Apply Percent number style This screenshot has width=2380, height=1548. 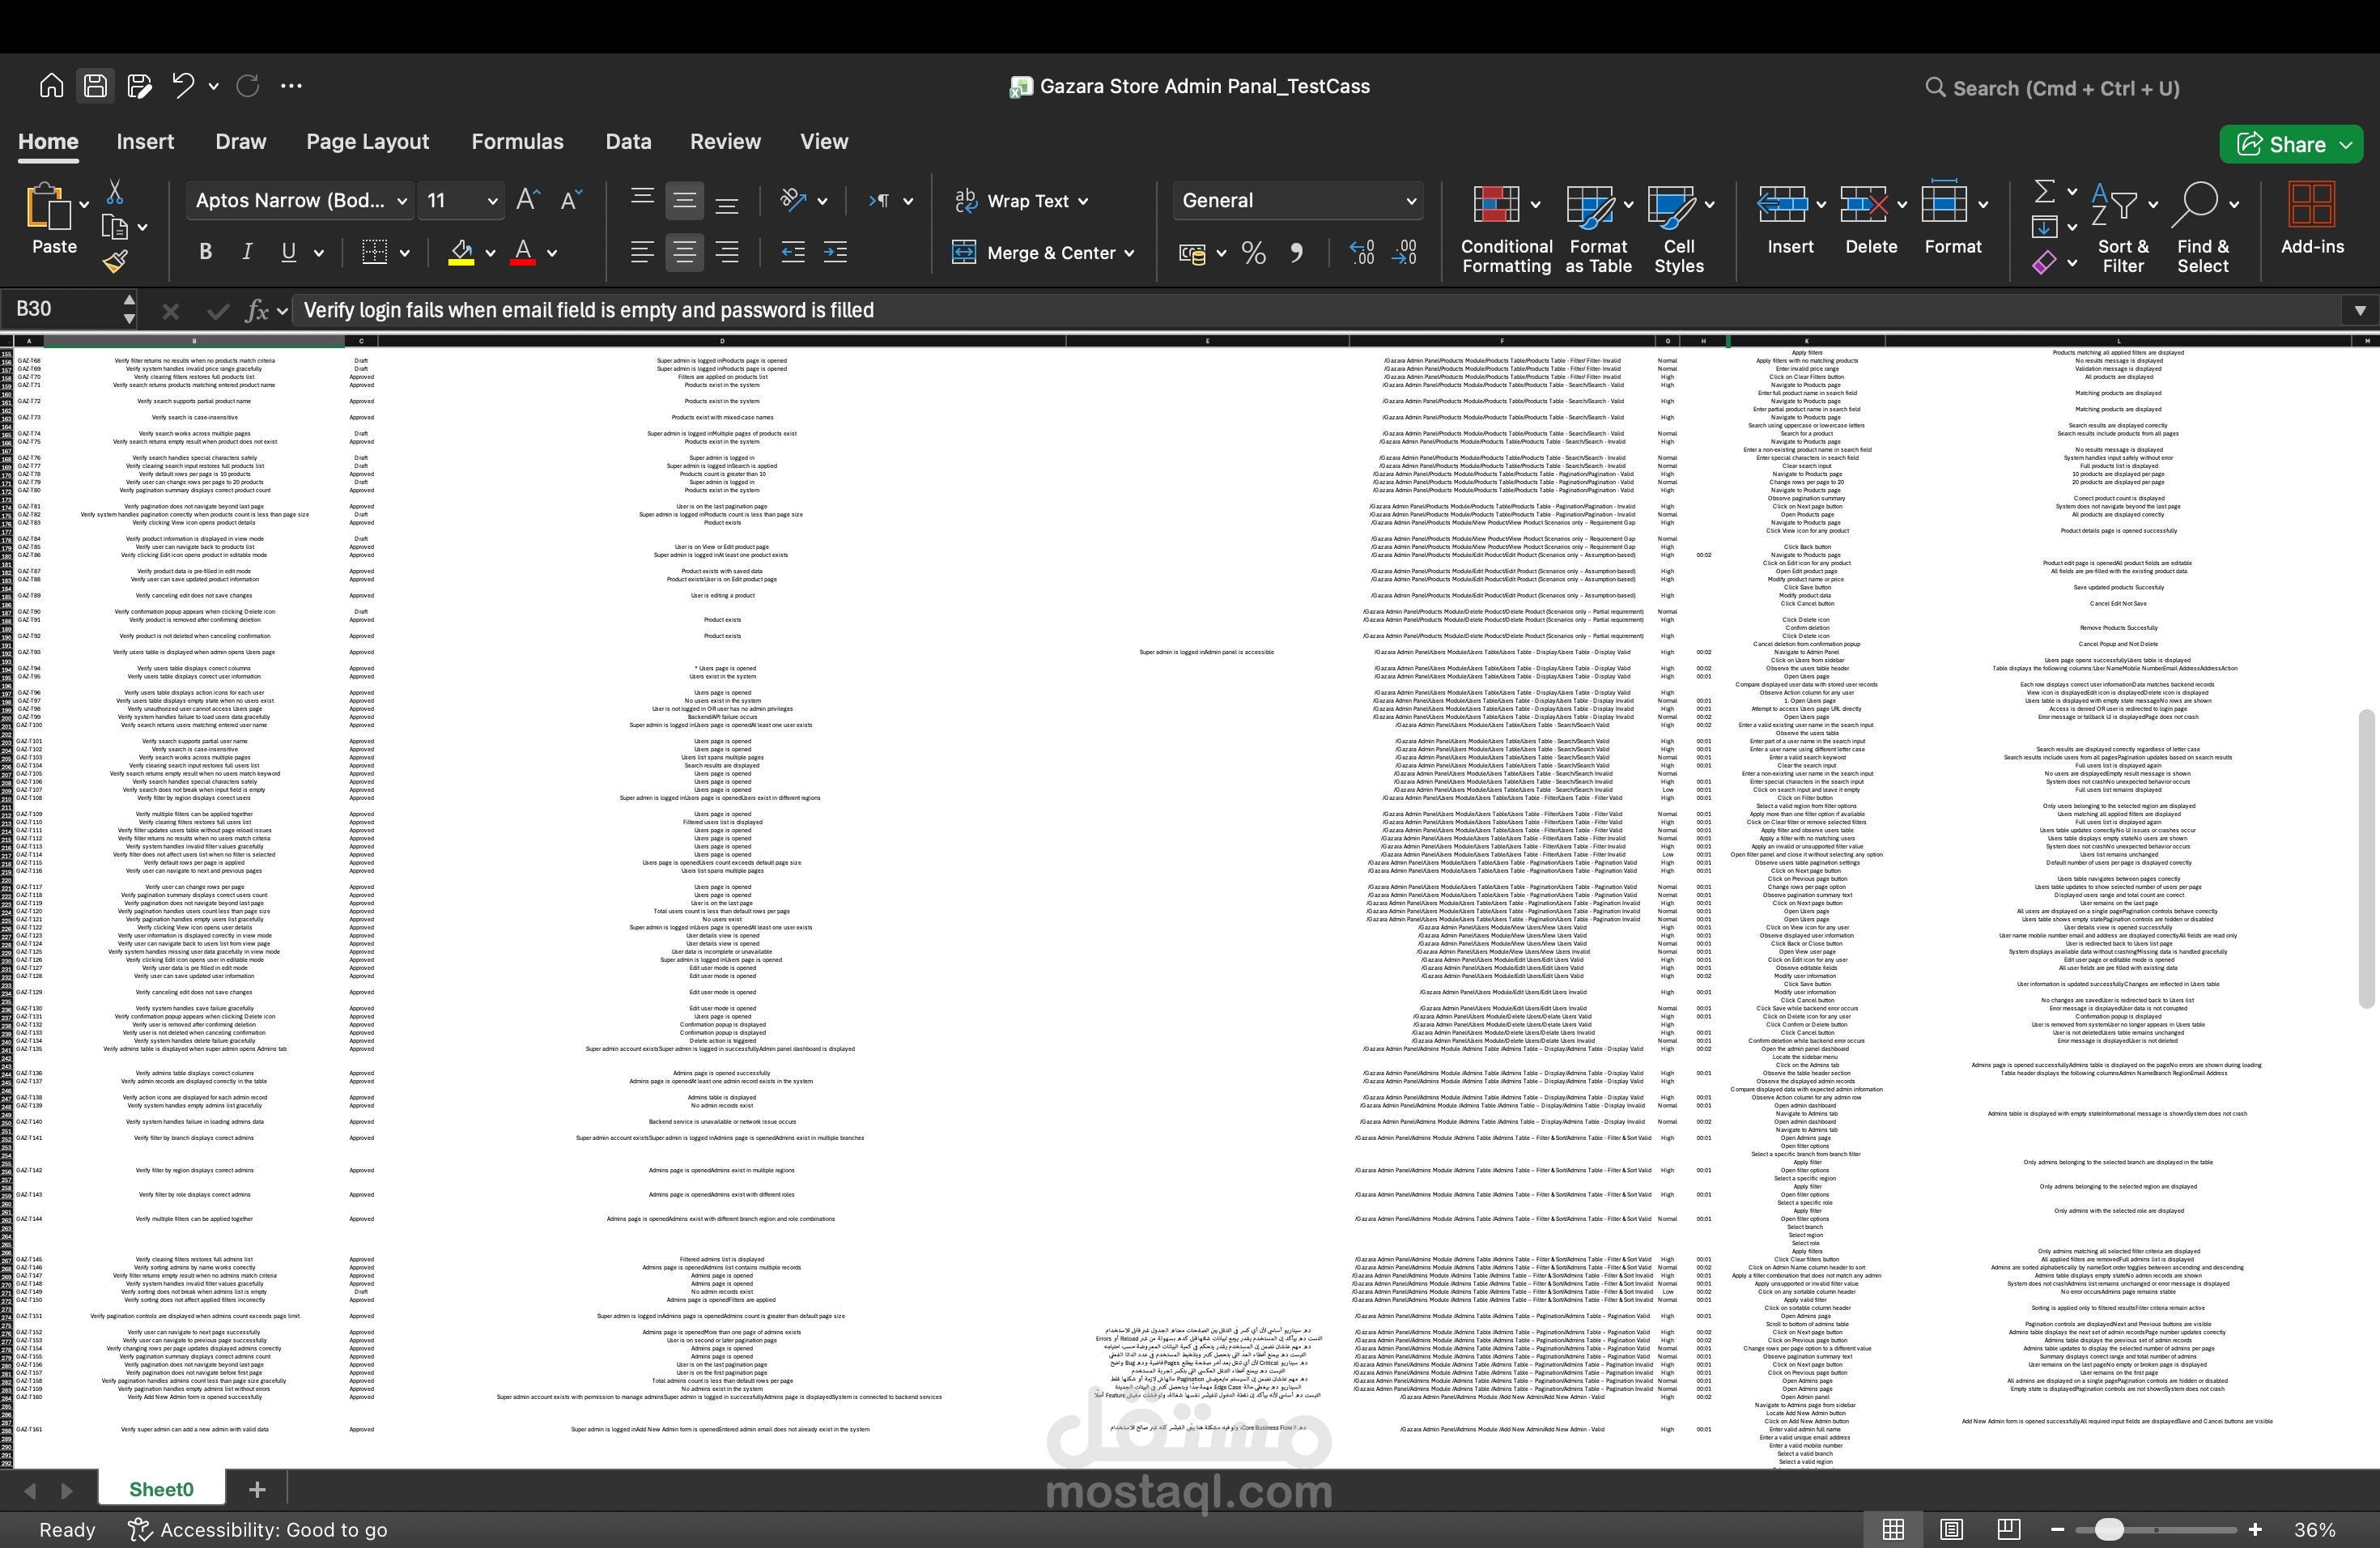1253,252
